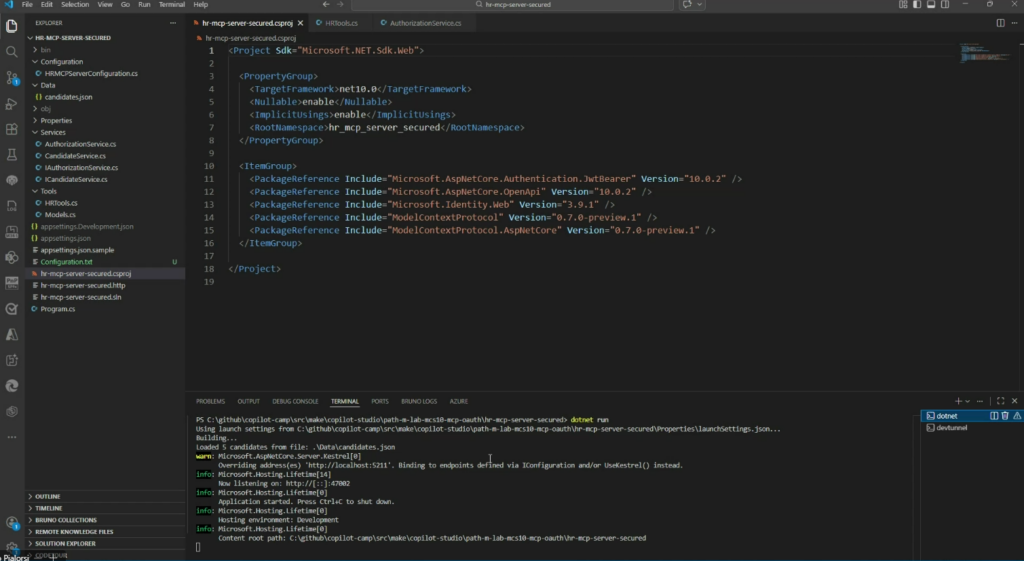Open Program.cs in the explorer
The height and width of the screenshot is (561, 1024).
click(x=58, y=309)
